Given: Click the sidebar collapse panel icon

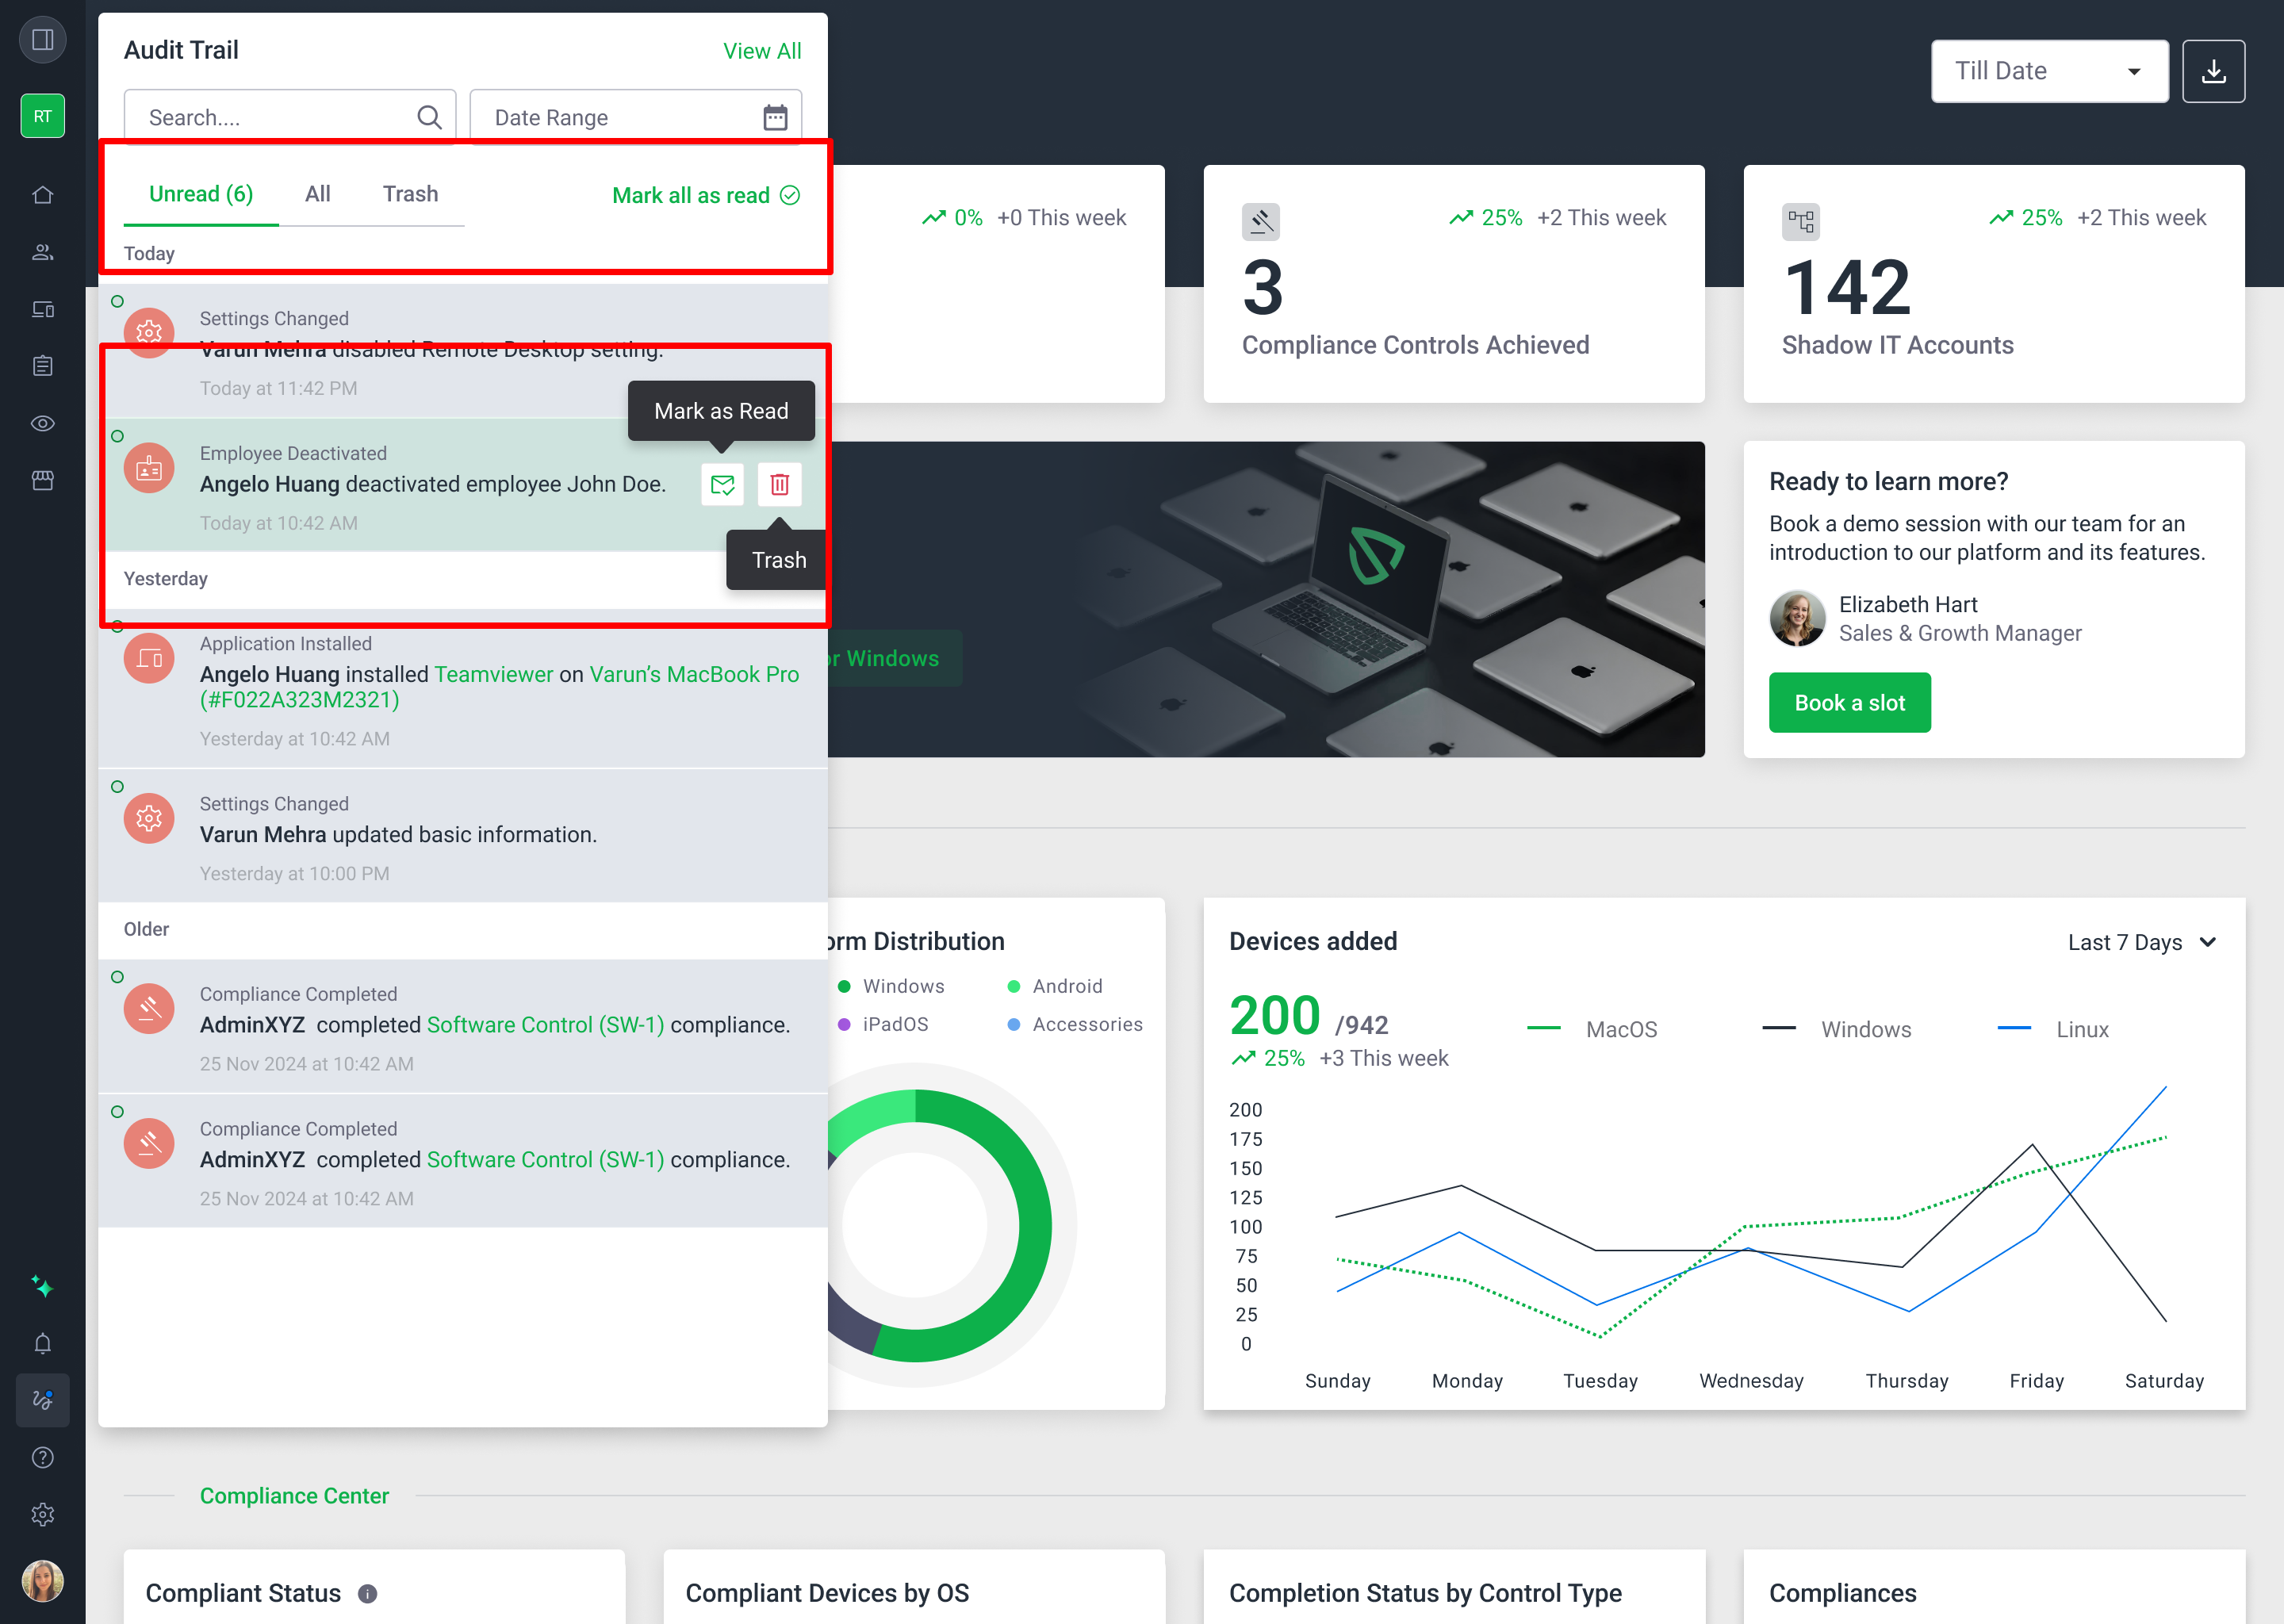Looking at the screenshot, I should 42,40.
